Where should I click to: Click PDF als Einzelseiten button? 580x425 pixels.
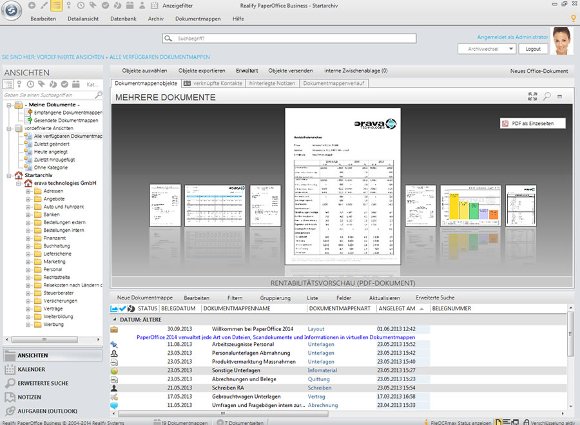[533, 124]
